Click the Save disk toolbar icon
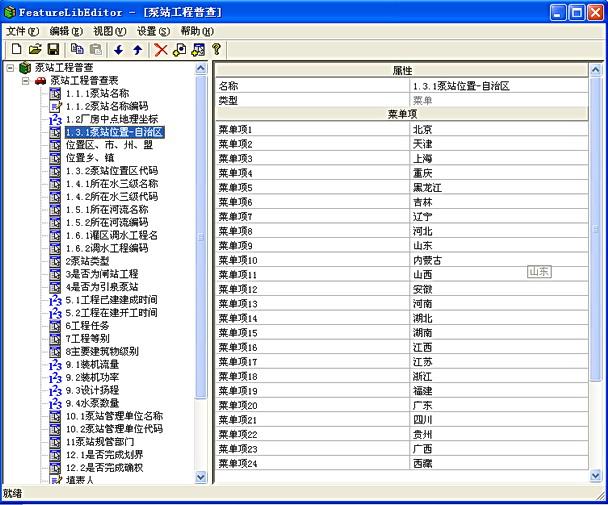This screenshot has width=608, height=505. (x=53, y=49)
